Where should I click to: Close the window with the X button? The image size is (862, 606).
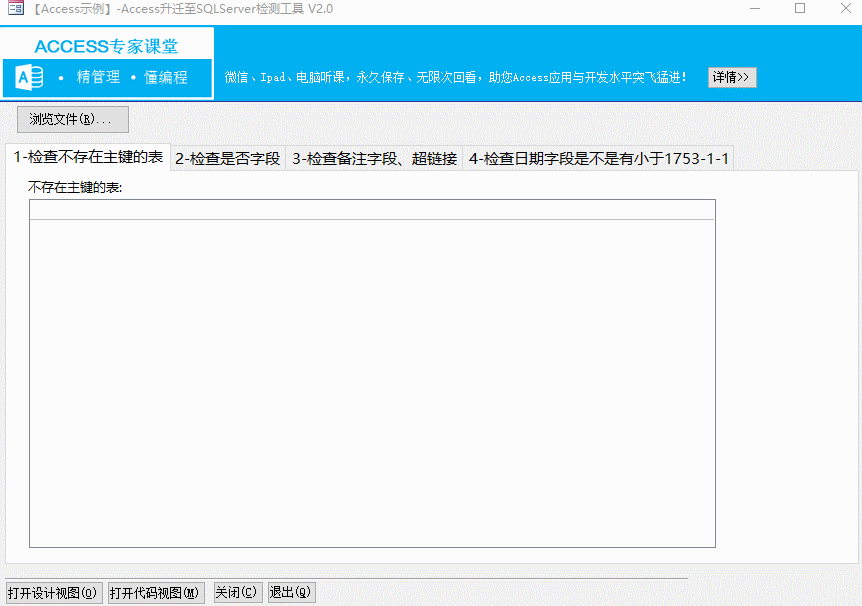(x=846, y=9)
